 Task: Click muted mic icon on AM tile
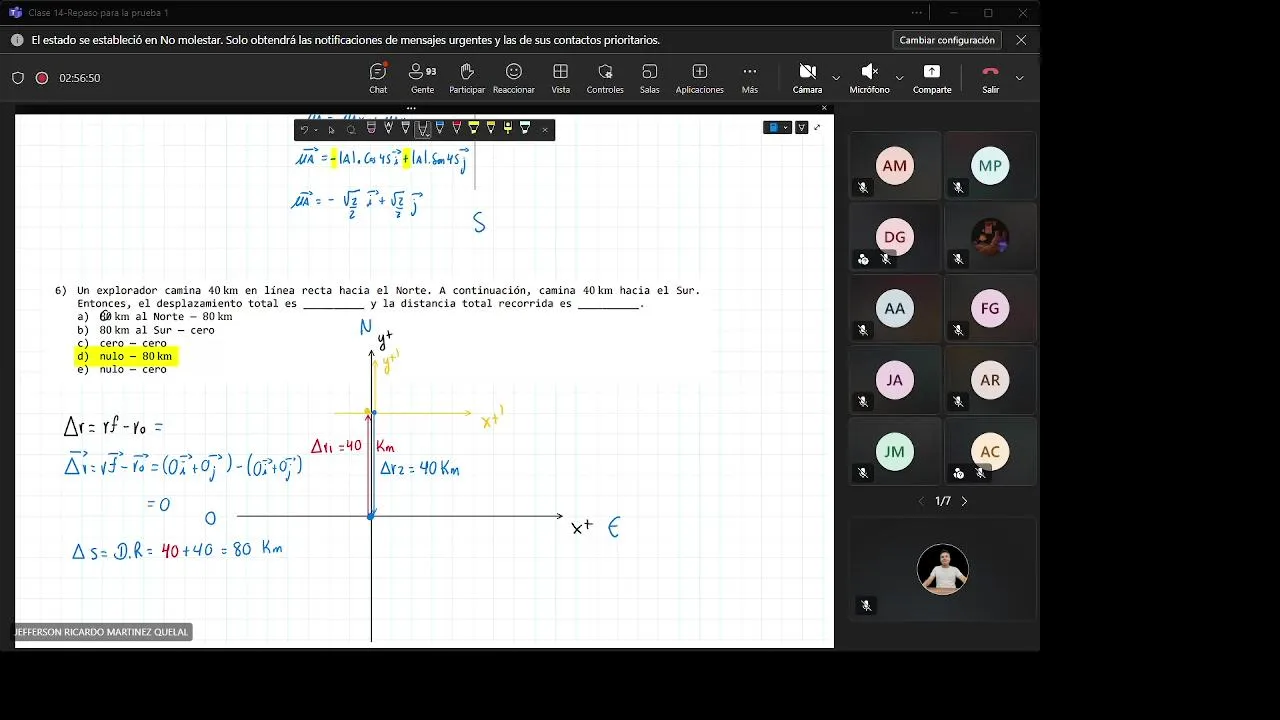click(x=862, y=188)
